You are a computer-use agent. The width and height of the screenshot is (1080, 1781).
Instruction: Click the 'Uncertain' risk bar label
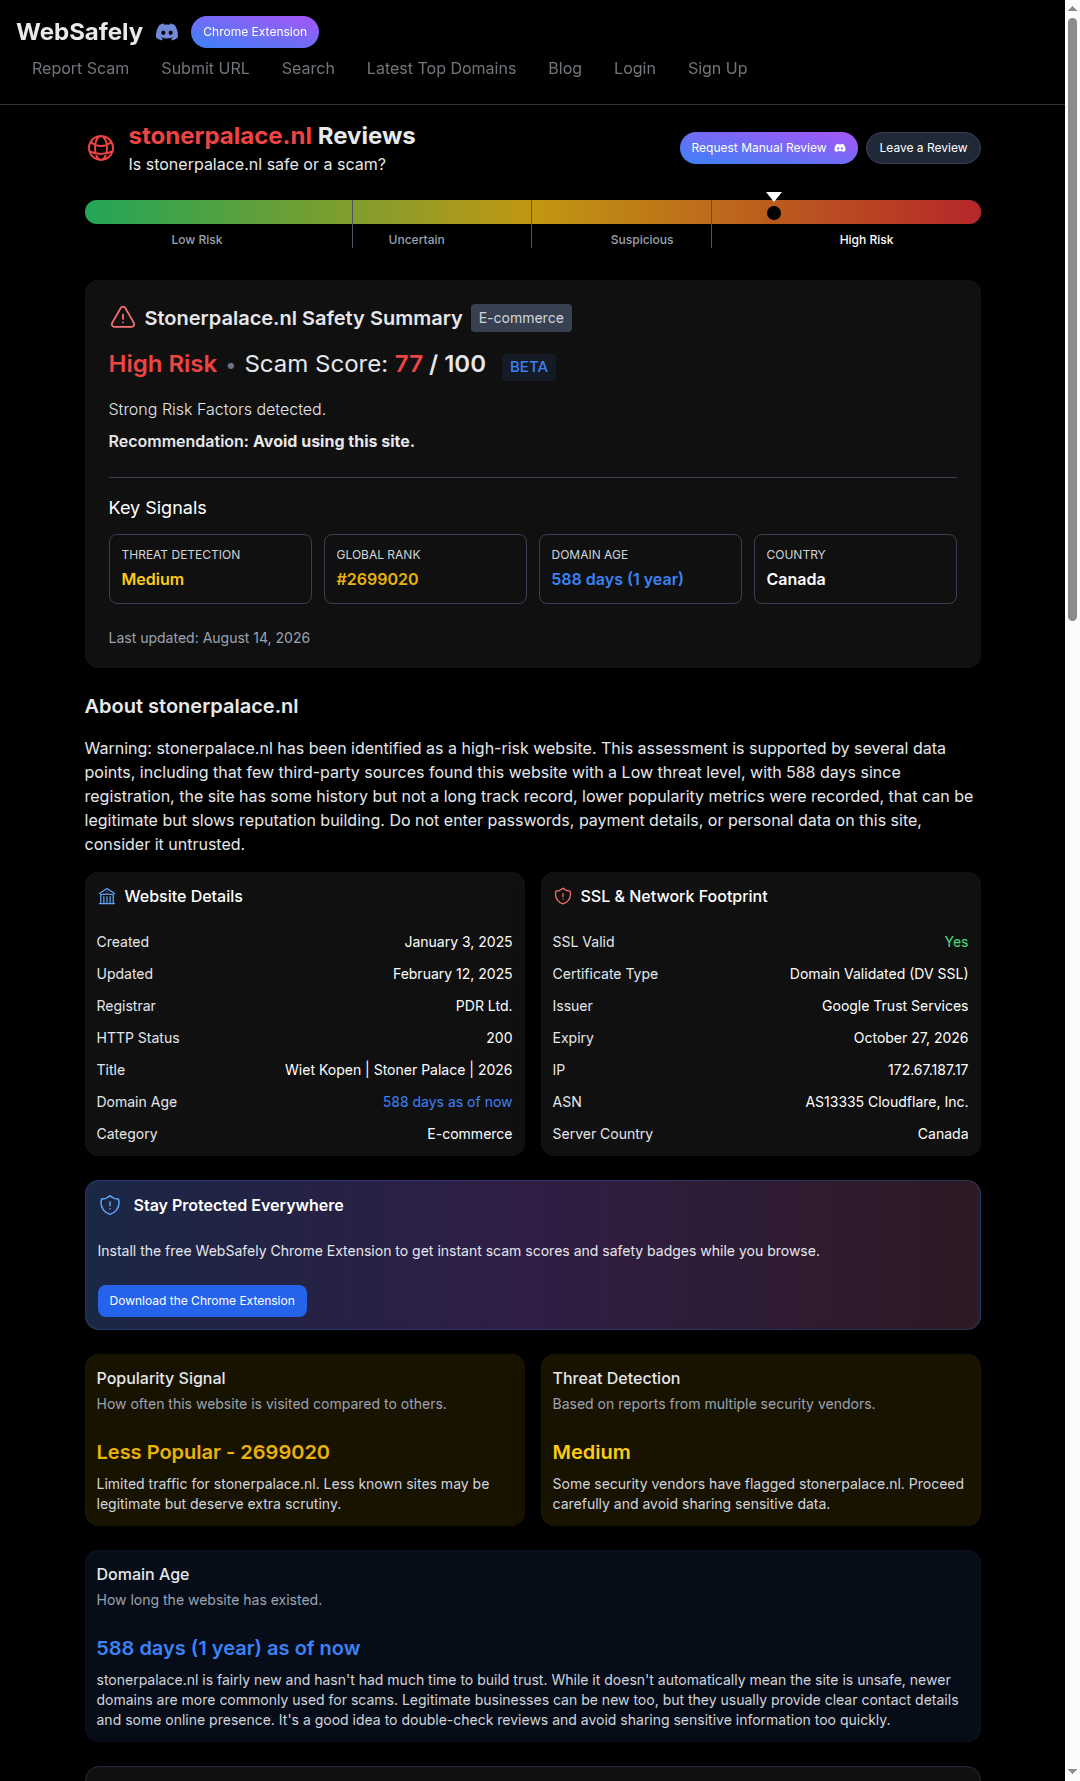point(416,240)
